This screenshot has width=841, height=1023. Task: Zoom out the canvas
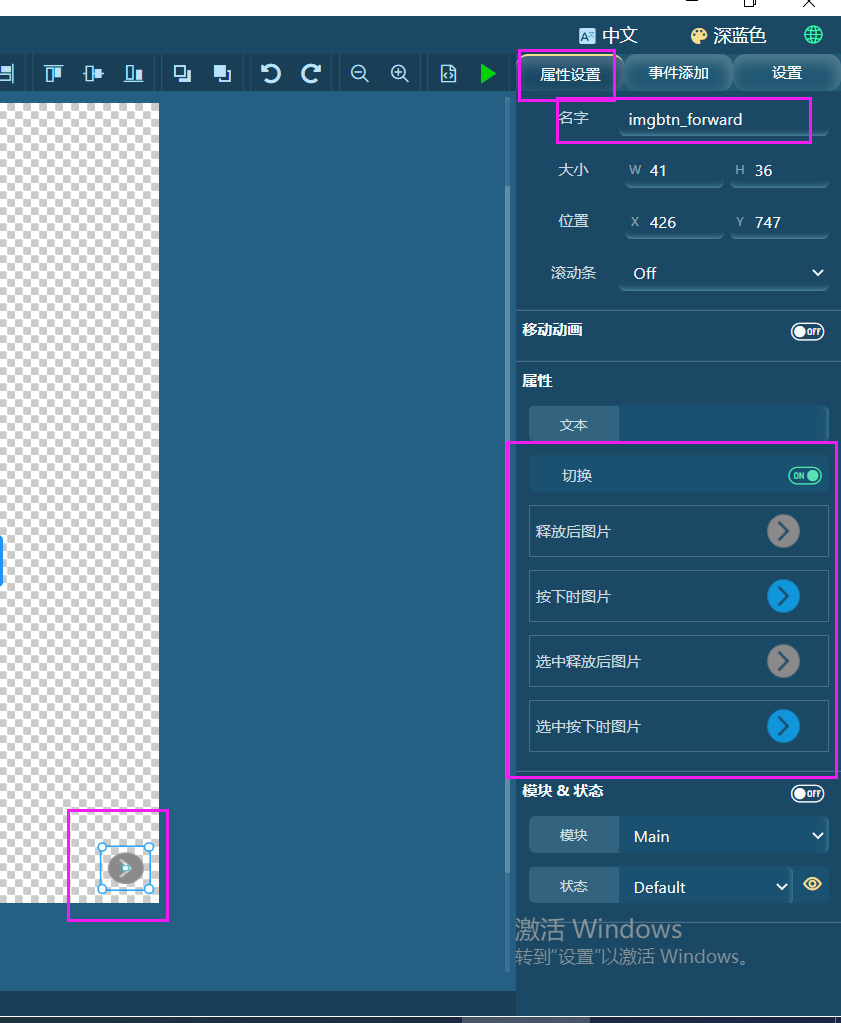pyautogui.click(x=359, y=73)
